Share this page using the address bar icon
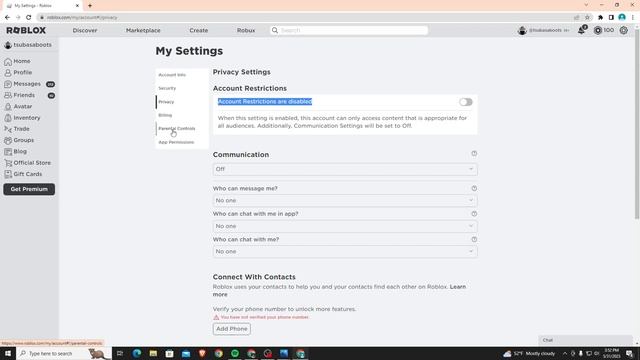This screenshot has width=640, height=360. click(x=576, y=18)
